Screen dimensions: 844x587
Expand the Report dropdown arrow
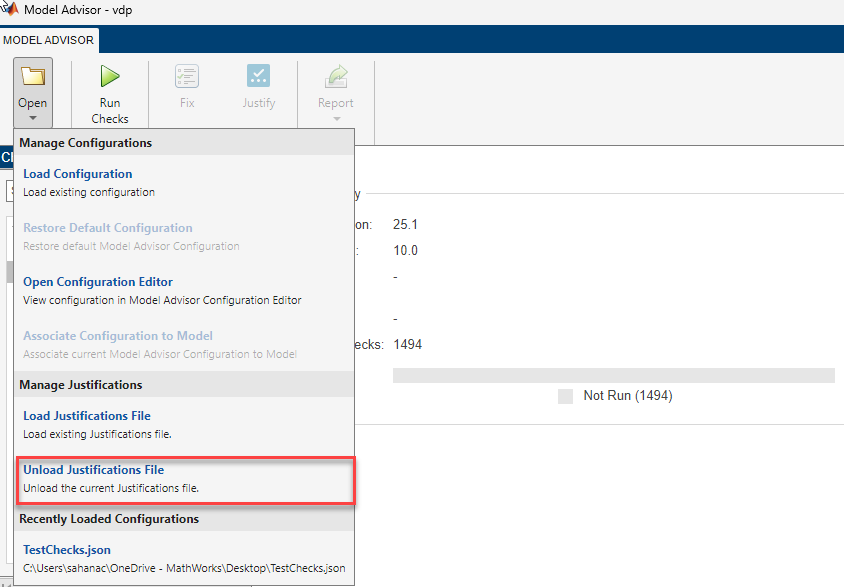click(335, 118)
